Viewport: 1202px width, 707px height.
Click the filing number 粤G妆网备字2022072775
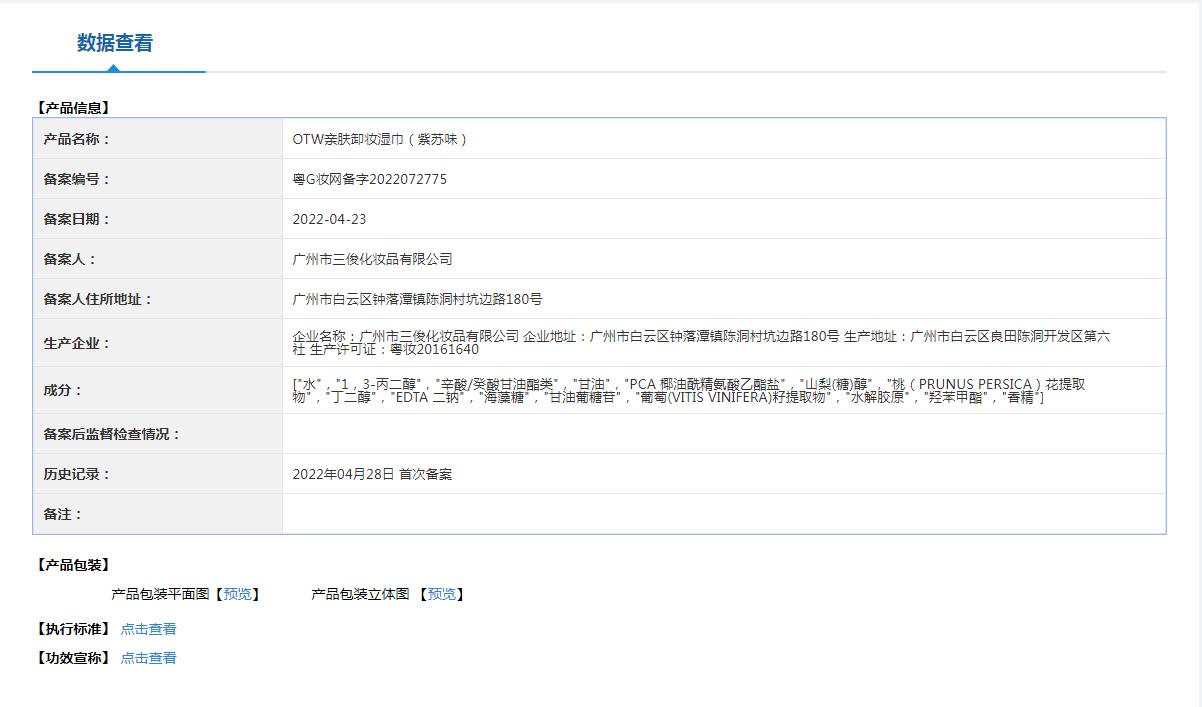pos(369,179)
